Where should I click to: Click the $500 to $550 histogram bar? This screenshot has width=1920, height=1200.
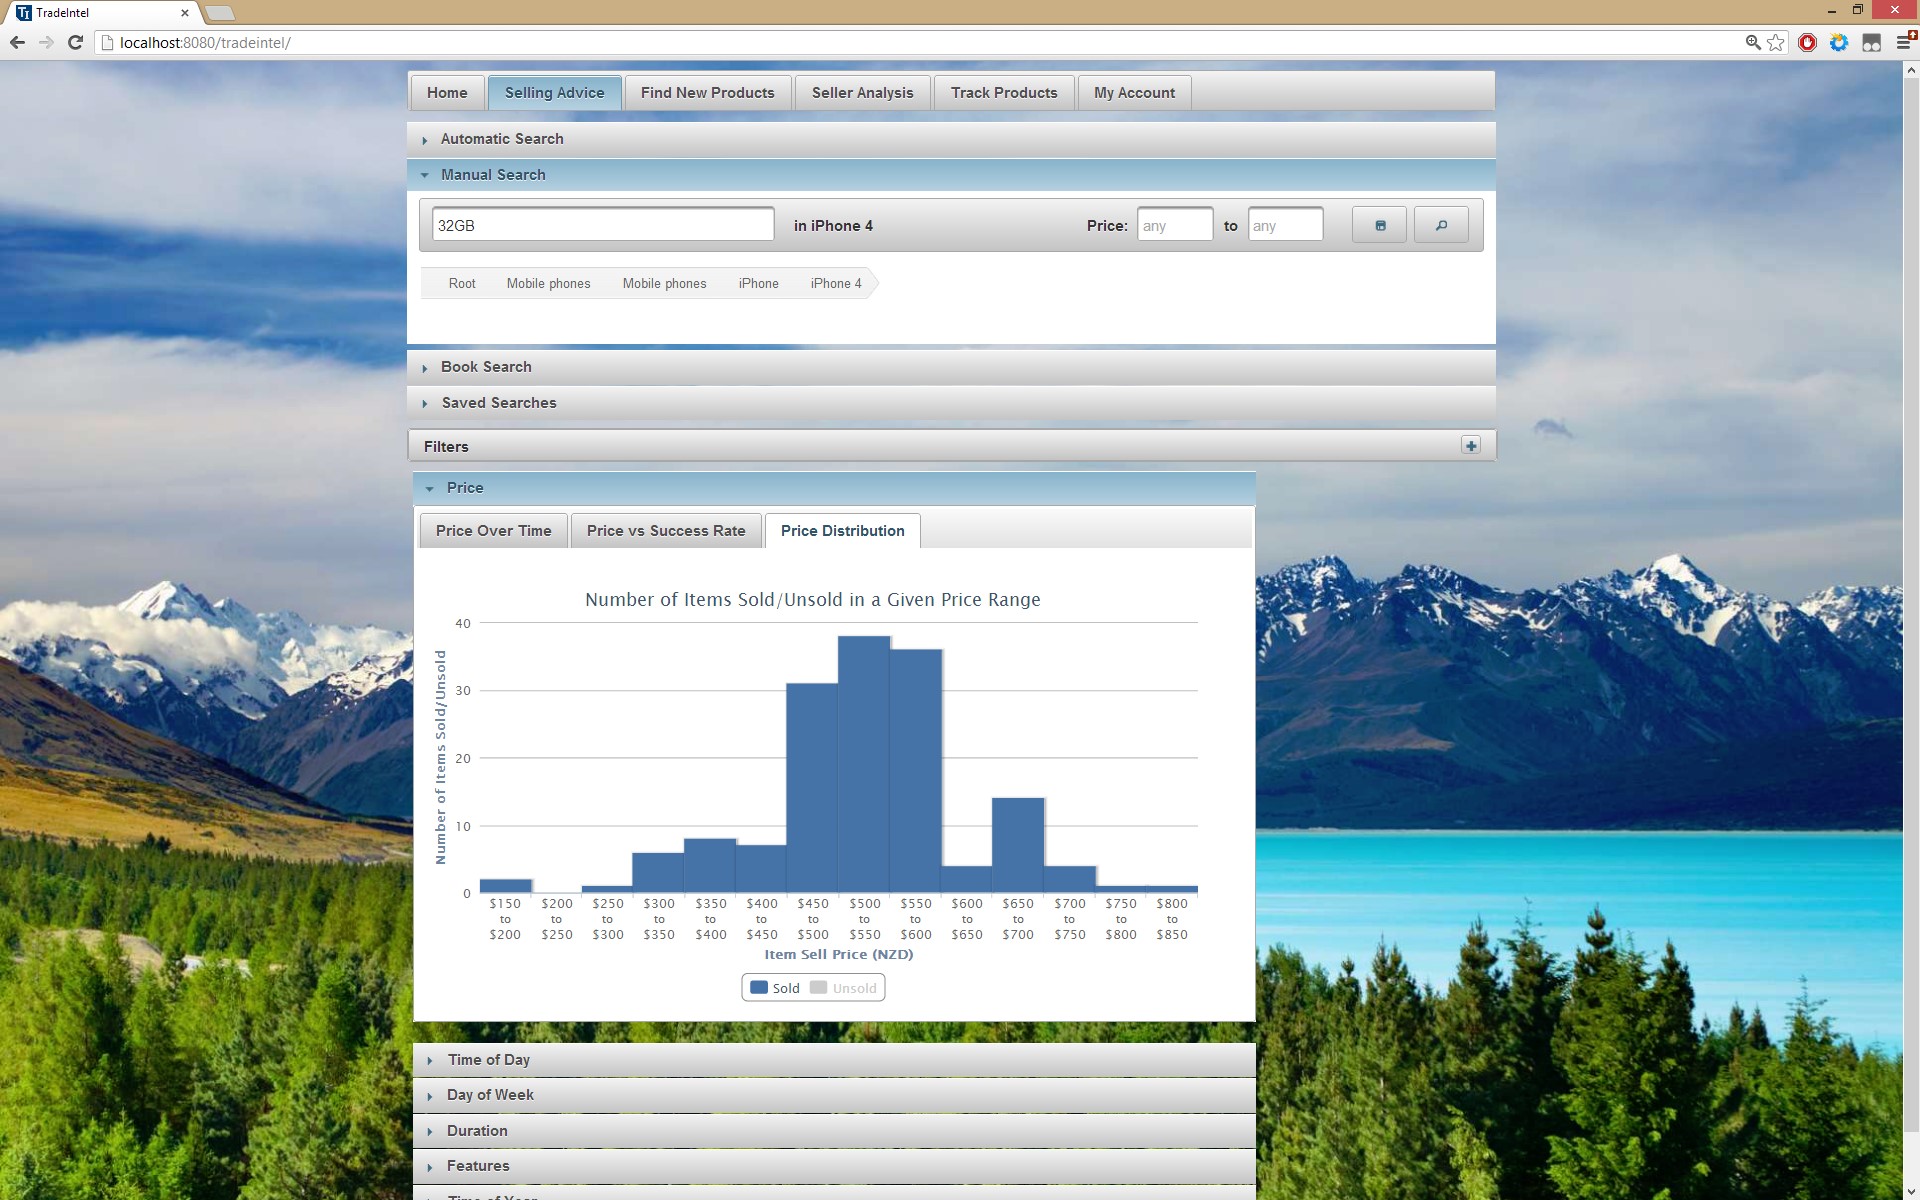[x=864, y=765]
